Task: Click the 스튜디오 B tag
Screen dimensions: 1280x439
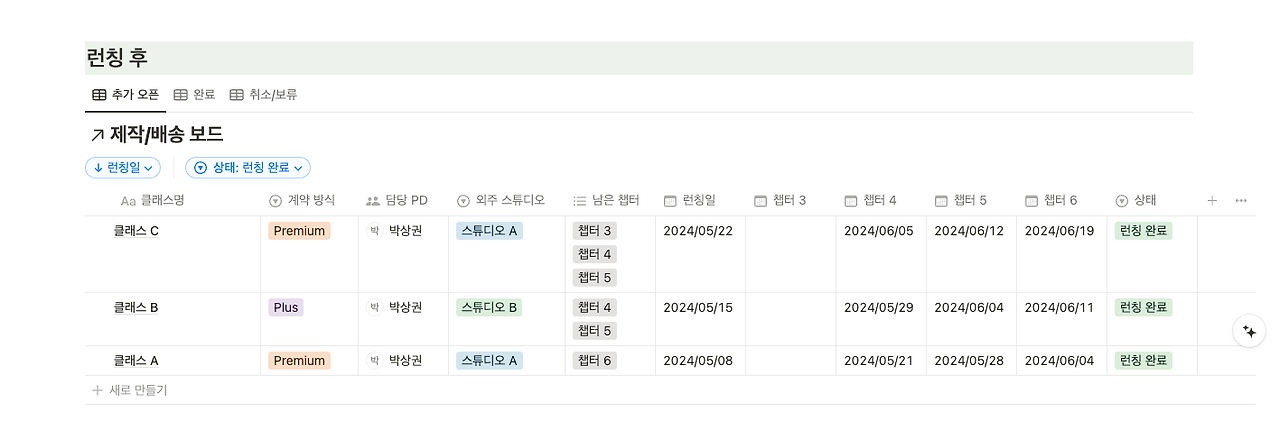Action: [489, 308]
